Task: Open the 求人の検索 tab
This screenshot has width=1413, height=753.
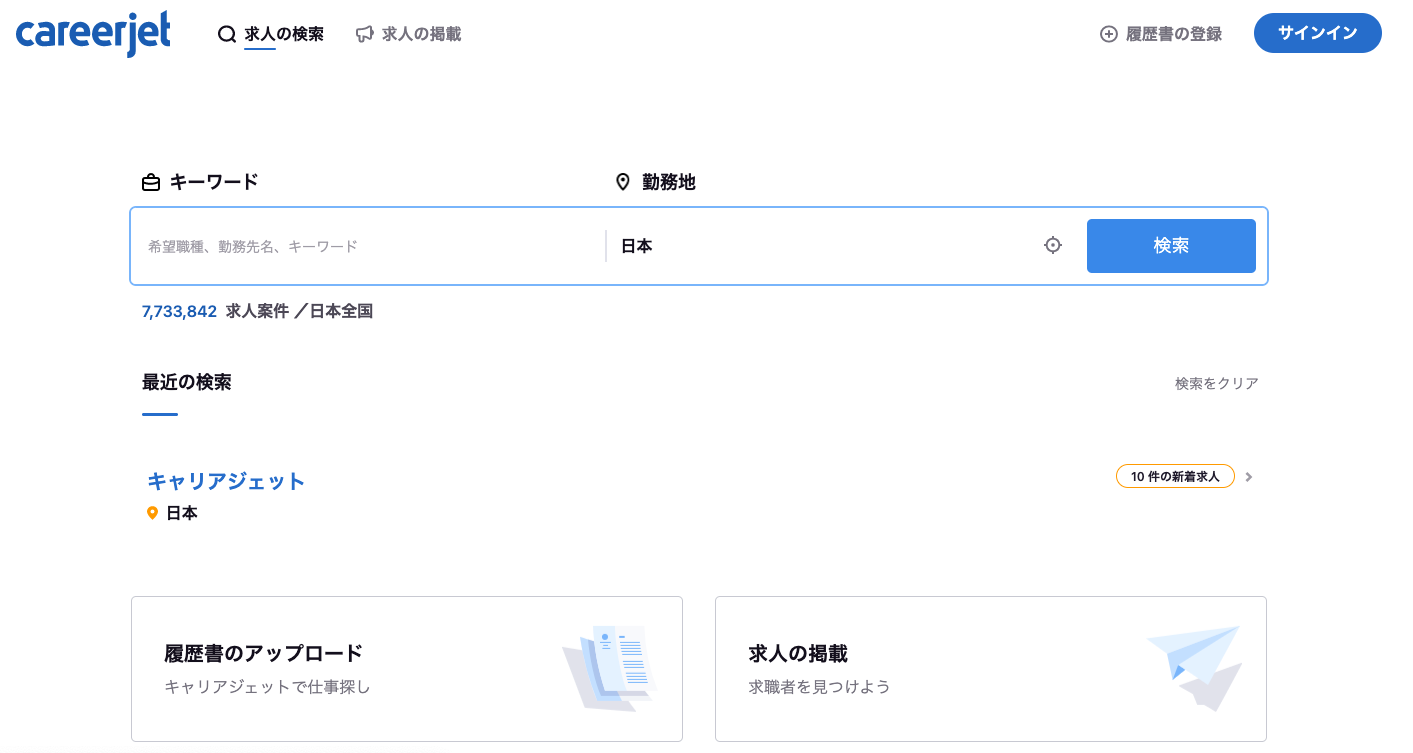Action: tap(284, 34)
